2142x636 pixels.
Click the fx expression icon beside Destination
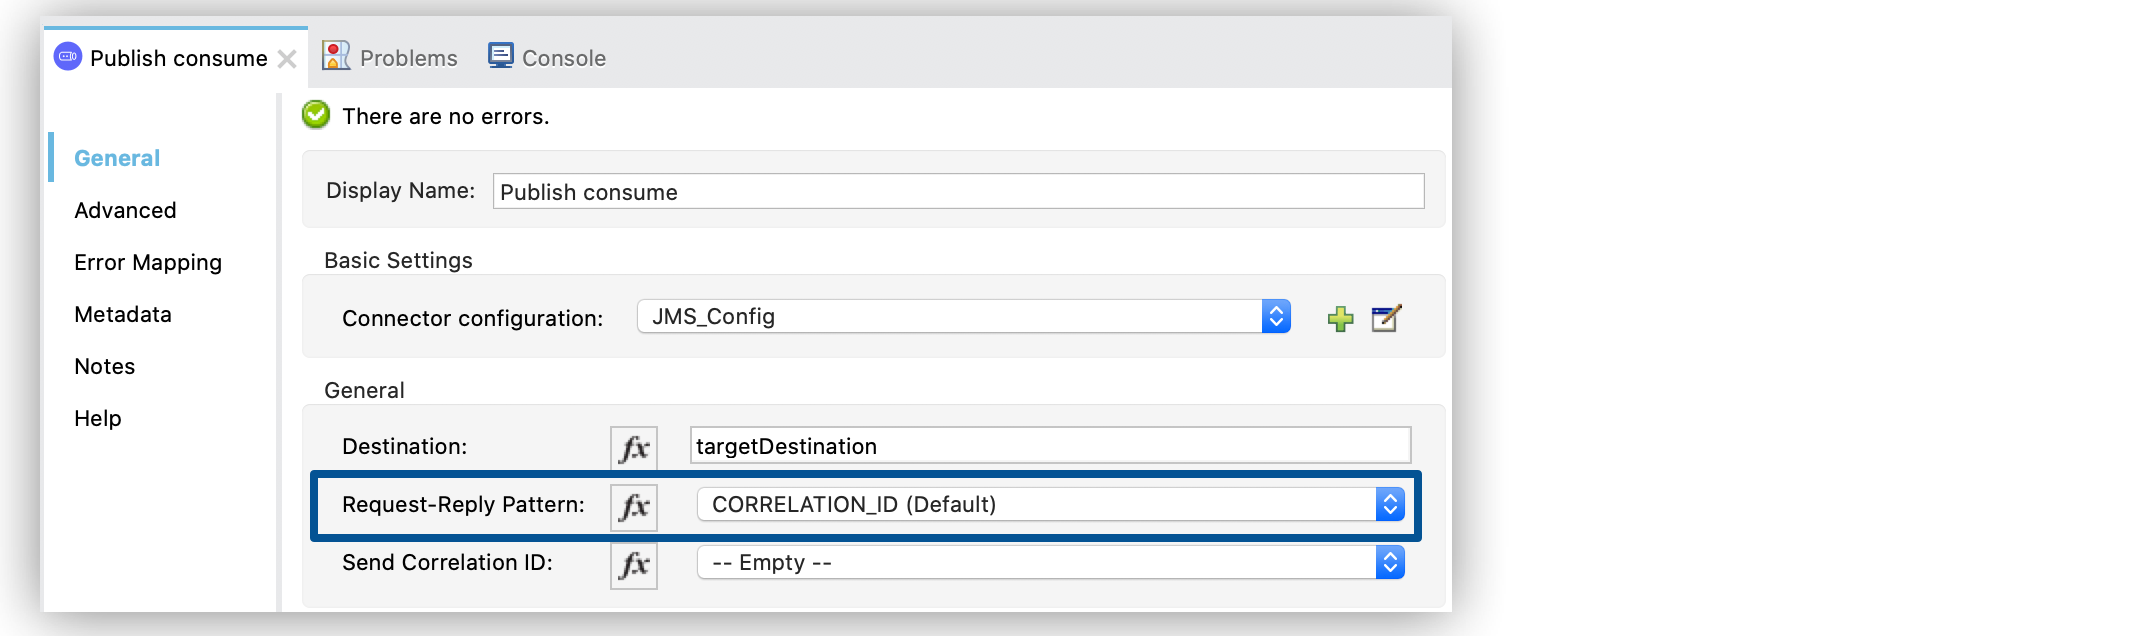634,448
